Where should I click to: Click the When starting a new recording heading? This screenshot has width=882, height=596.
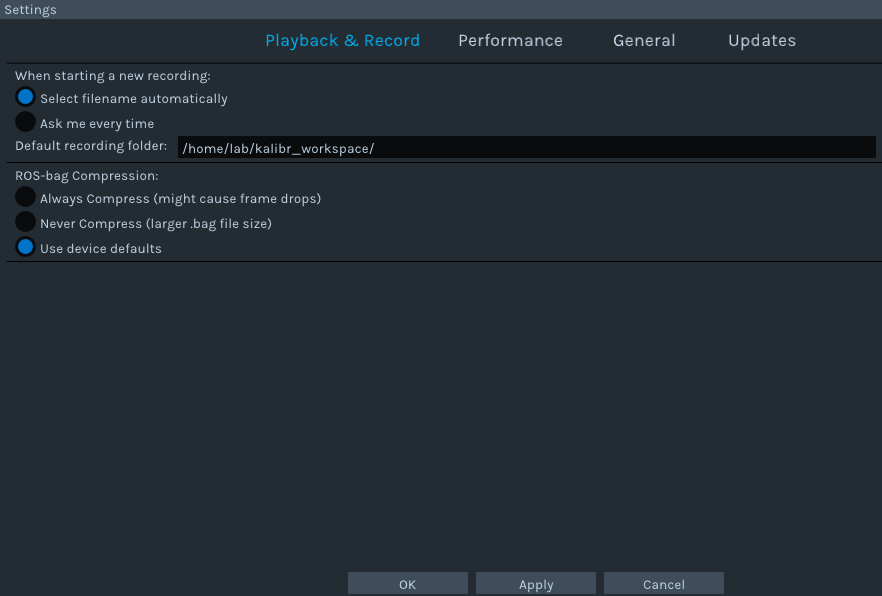(112, 75)
